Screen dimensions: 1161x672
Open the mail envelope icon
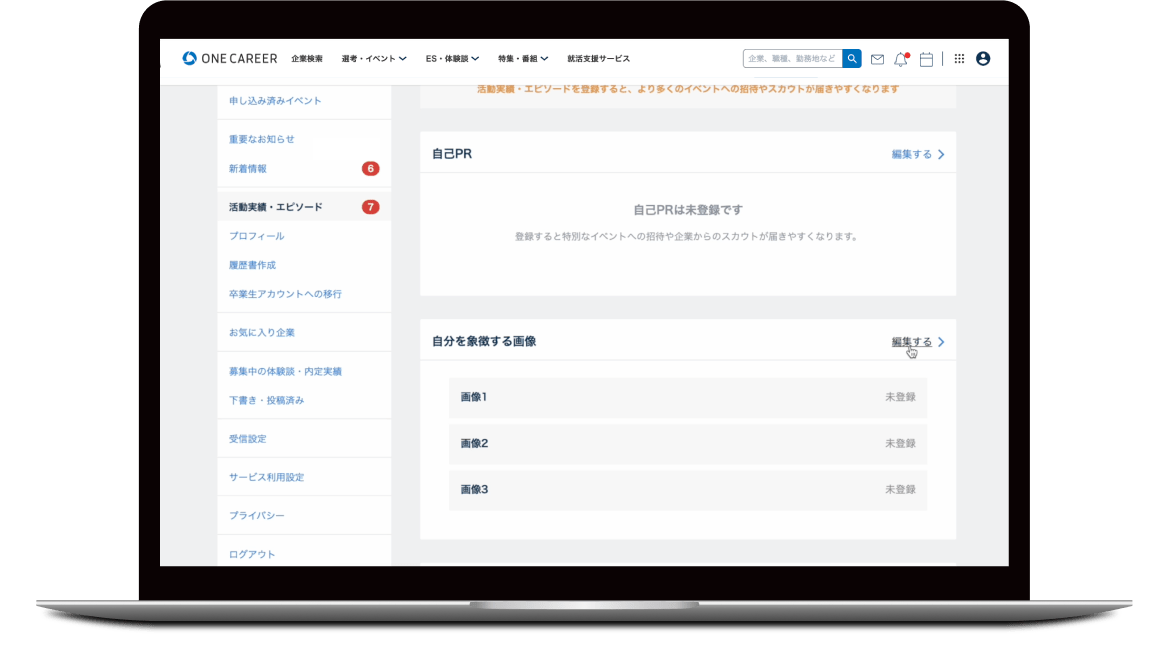pos(877,59)
